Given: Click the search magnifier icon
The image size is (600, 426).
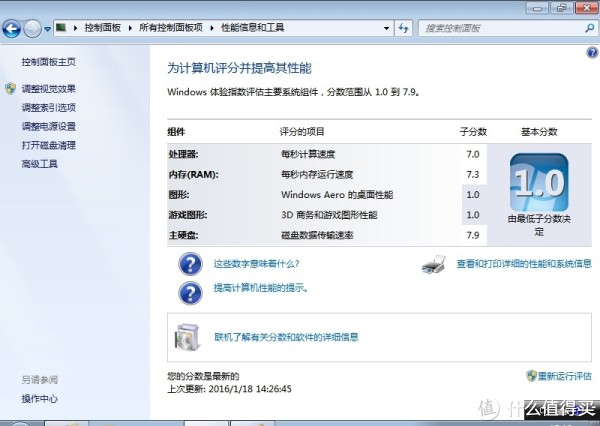Looking at the screenshot, I should pyautogui.click(x=590, y=28).
